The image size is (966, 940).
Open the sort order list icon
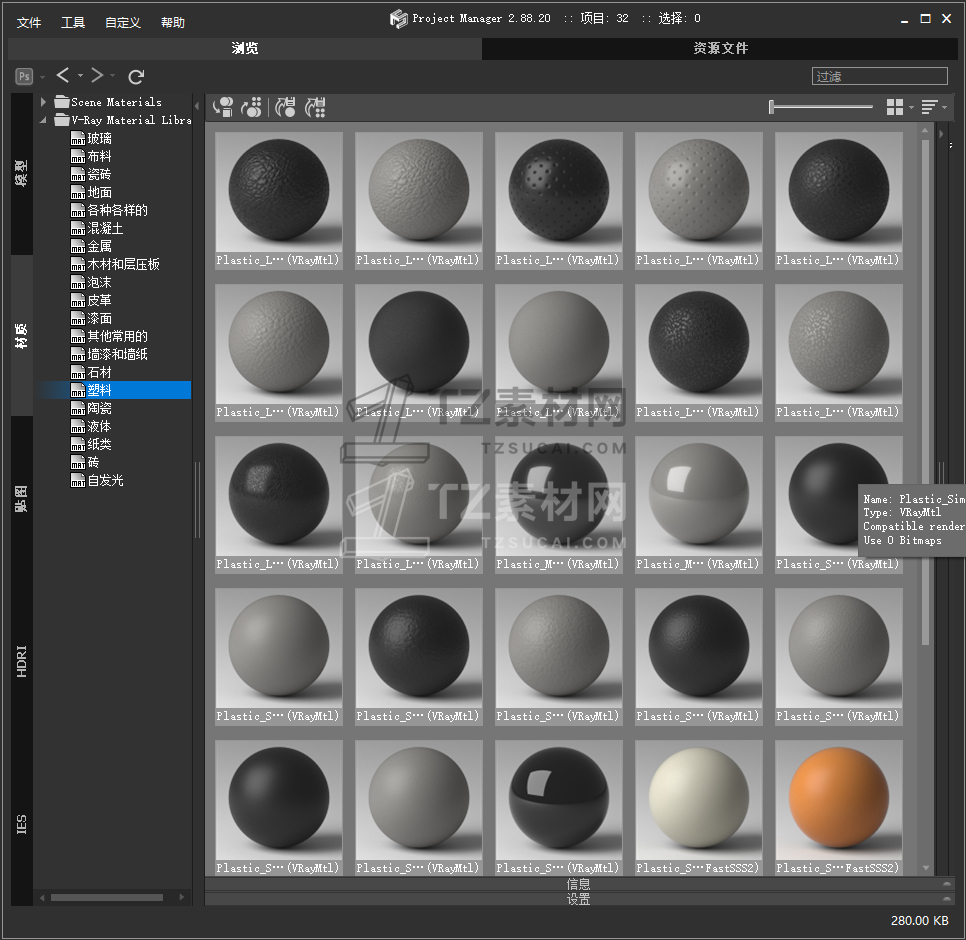point(929,107)
